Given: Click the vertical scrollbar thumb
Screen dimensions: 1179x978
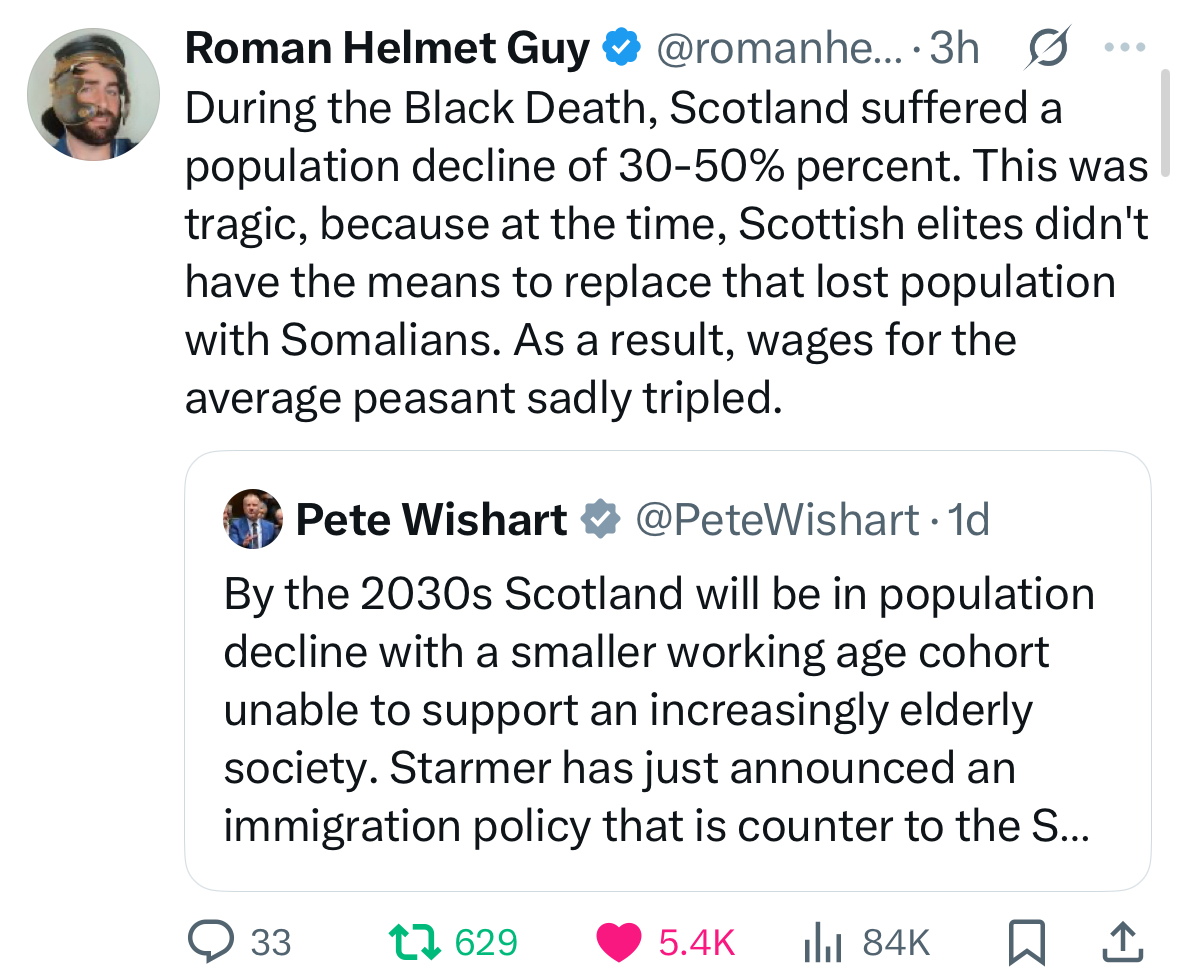Looking at the screenshot, I should [1163, 122].
